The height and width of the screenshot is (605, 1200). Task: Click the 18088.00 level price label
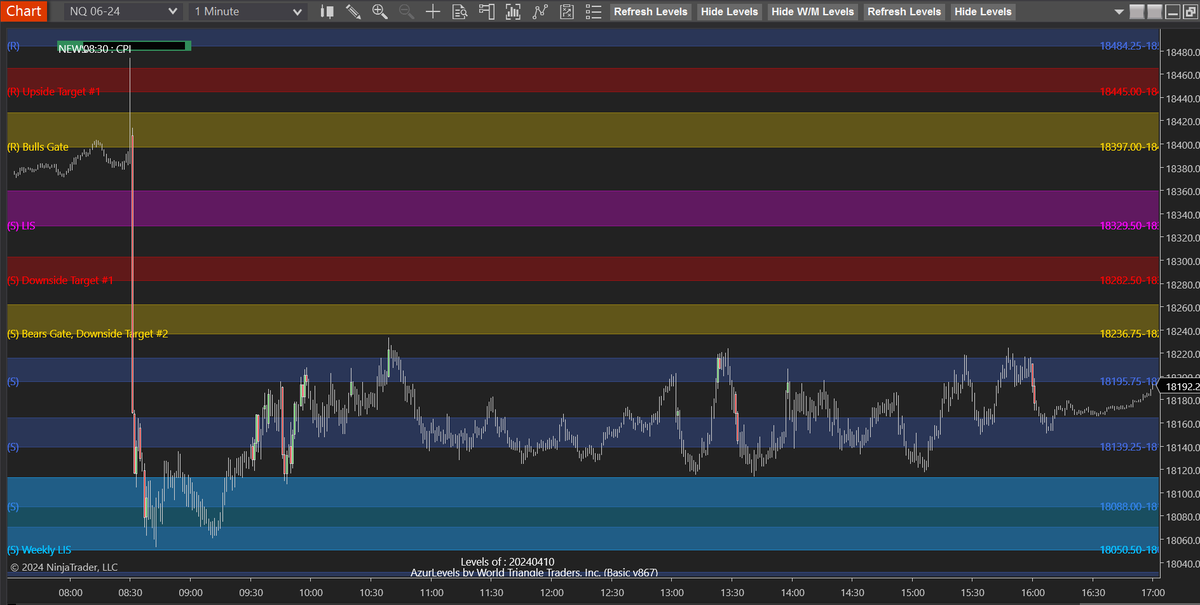coord(1128,507)
